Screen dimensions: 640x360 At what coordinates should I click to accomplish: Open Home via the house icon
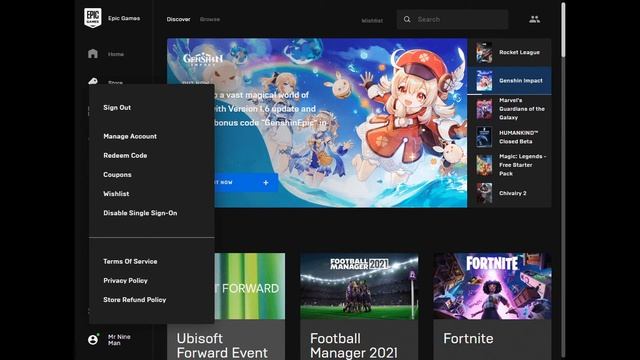(93, 53)
